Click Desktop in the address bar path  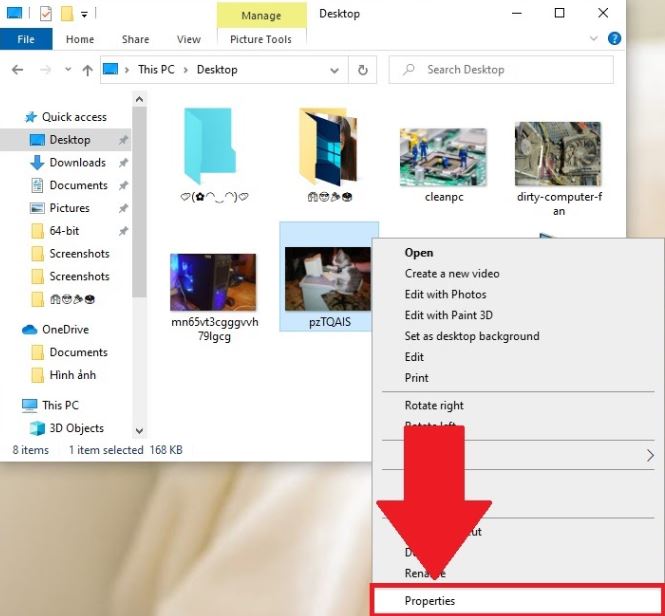(217, 70)
